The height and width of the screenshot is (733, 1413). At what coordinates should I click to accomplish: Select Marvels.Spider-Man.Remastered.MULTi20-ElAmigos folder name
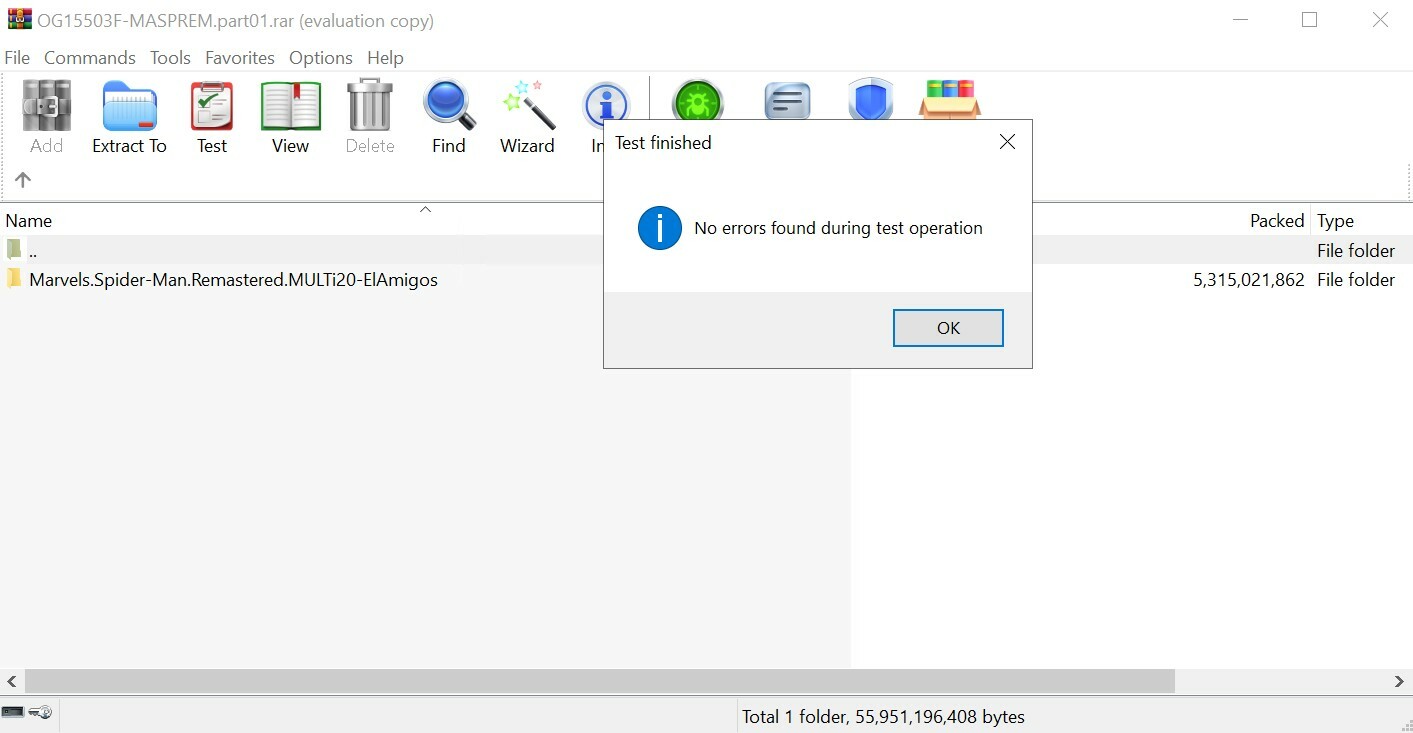[x=233, y=280]
